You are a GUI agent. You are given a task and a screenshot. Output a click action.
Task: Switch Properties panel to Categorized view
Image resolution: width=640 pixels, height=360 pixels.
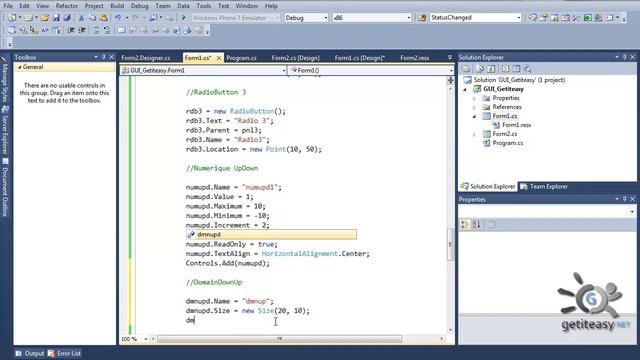465,224
